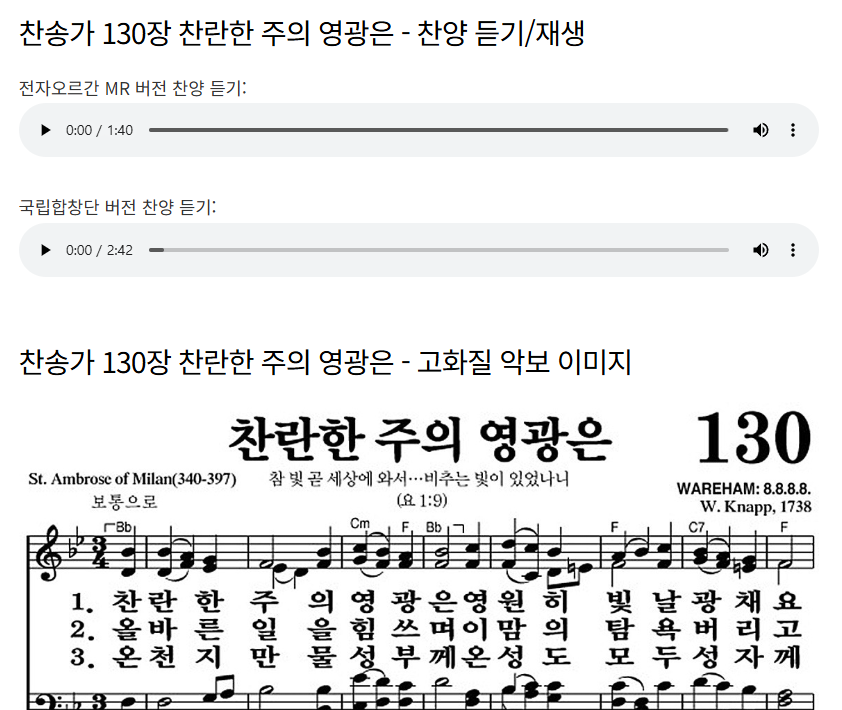Seek within the 2:42 choir audio progress bar
Screen dimensions: 842x710
(x=438, y=250)
